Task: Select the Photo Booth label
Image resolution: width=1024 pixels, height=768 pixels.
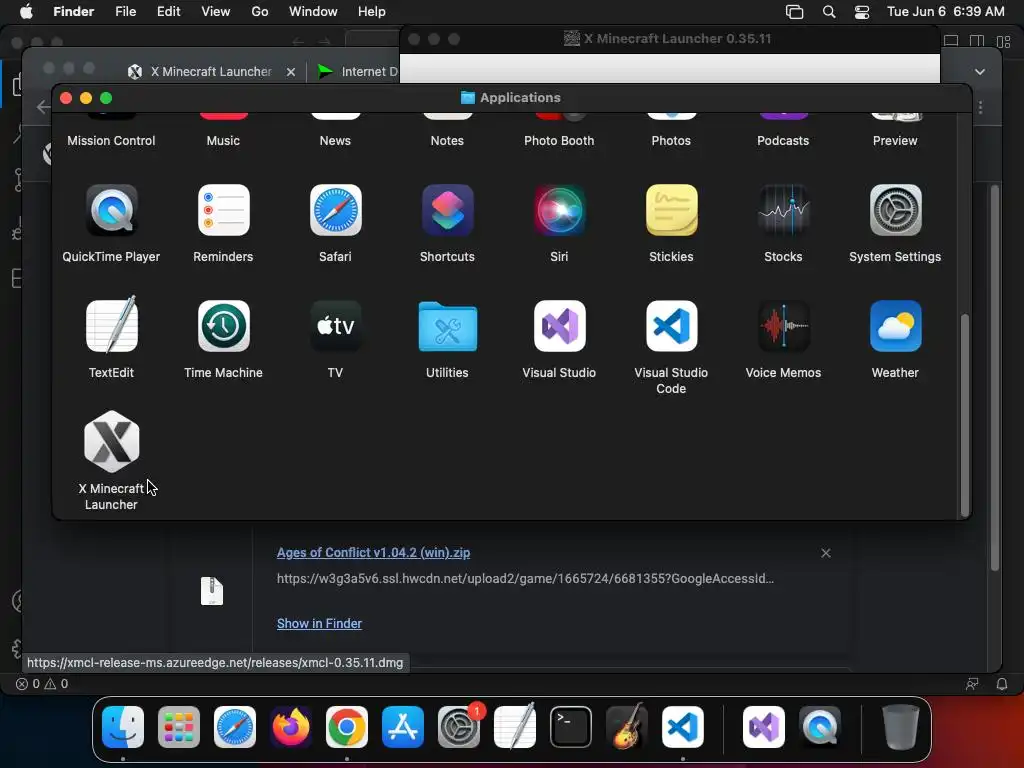Action: [559, 140]
